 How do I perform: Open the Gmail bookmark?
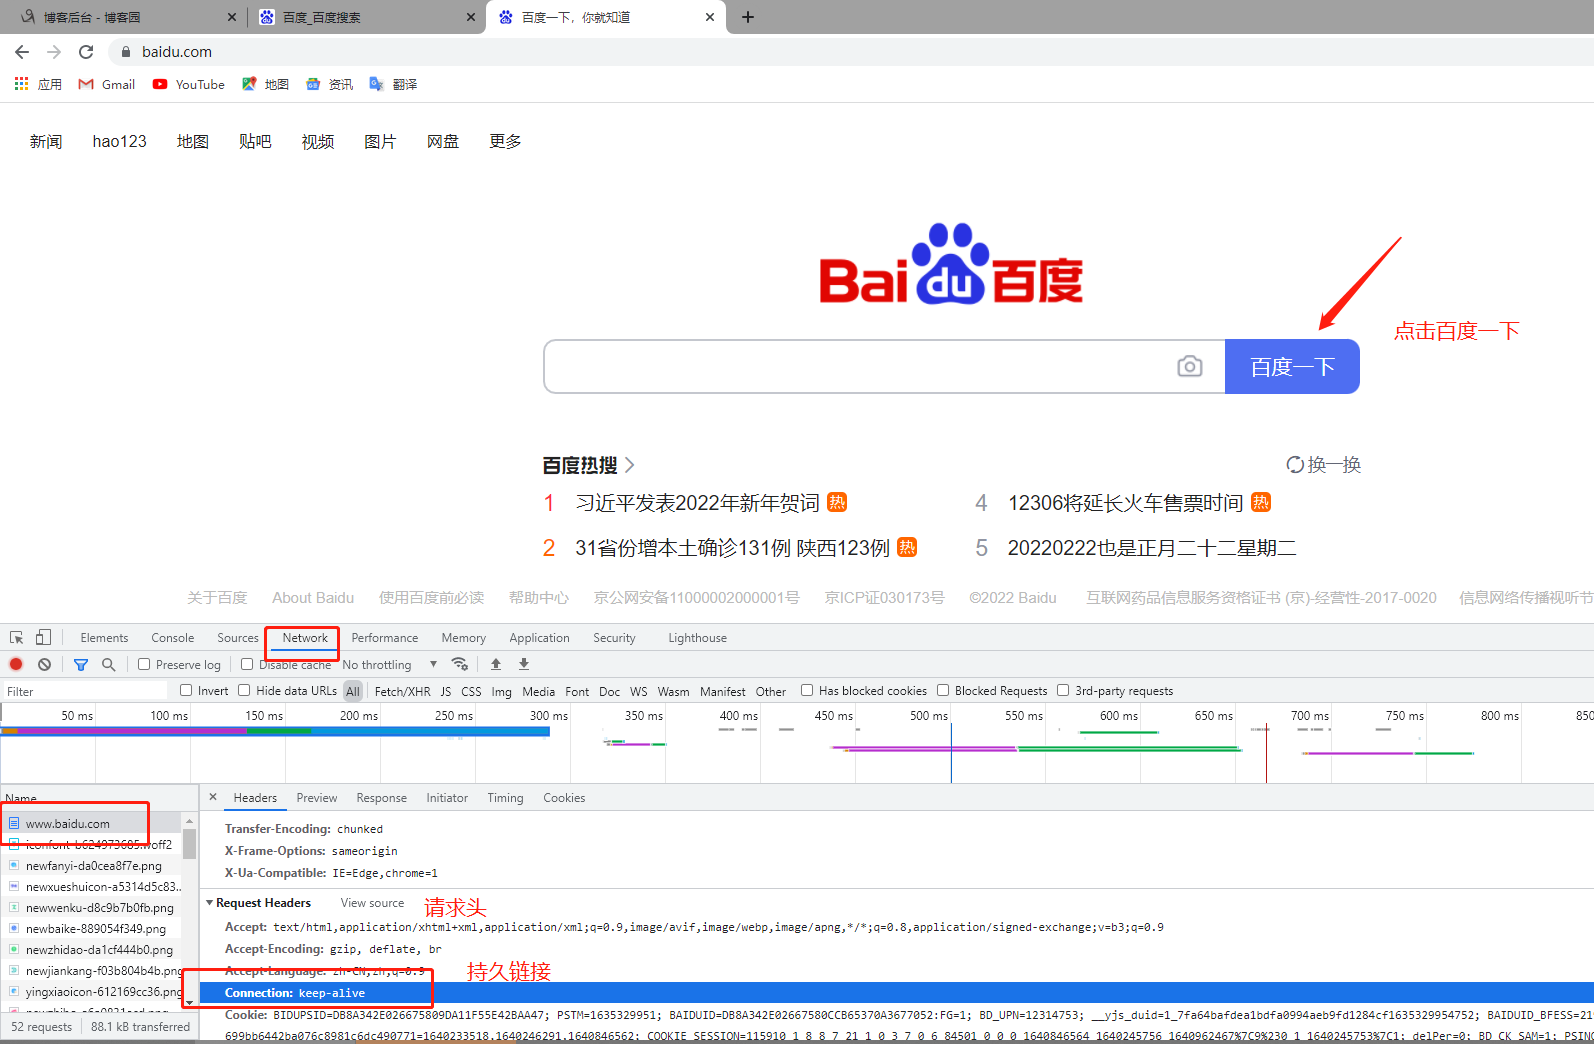(107, 84)
